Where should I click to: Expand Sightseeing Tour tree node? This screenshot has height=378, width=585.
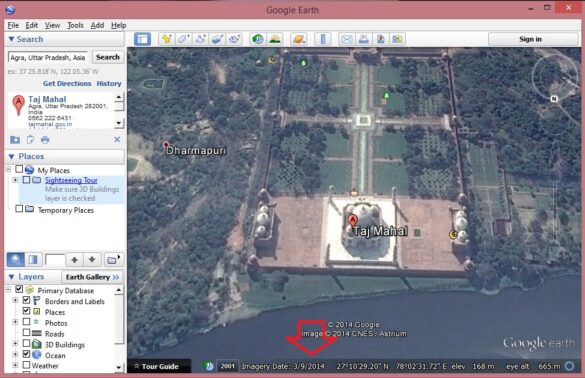pos(15,180)
